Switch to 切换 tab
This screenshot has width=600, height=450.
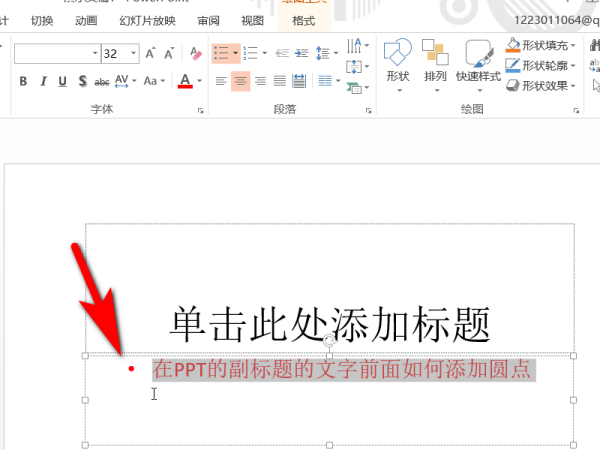[x=42, y=21]
